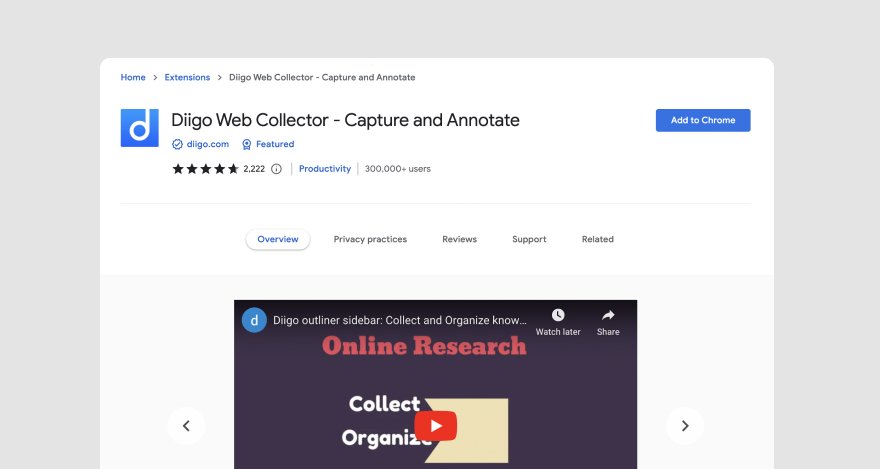The image size is (880, 469).
Task: Play the YouTube video
Action: [x=436, y=426]
